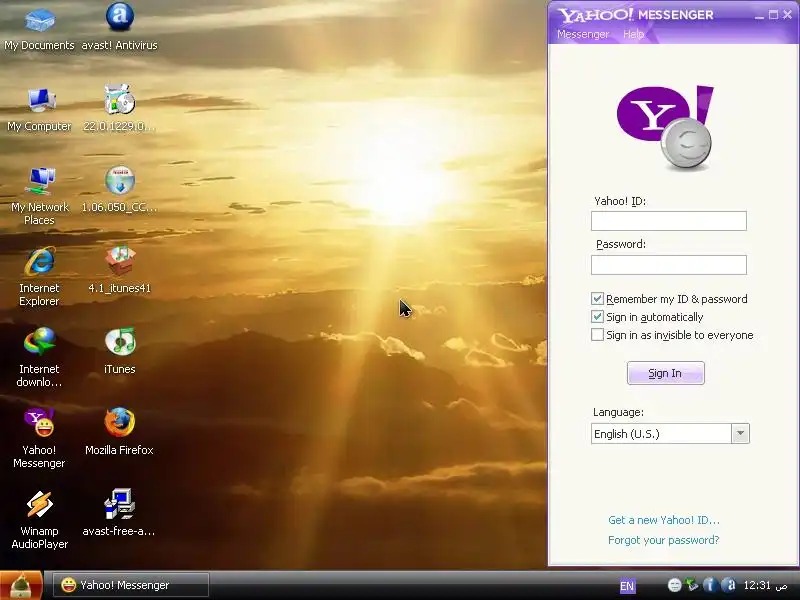Click the Start button on taskbar
Screen dimensions: 800x600
coord(21,585)
